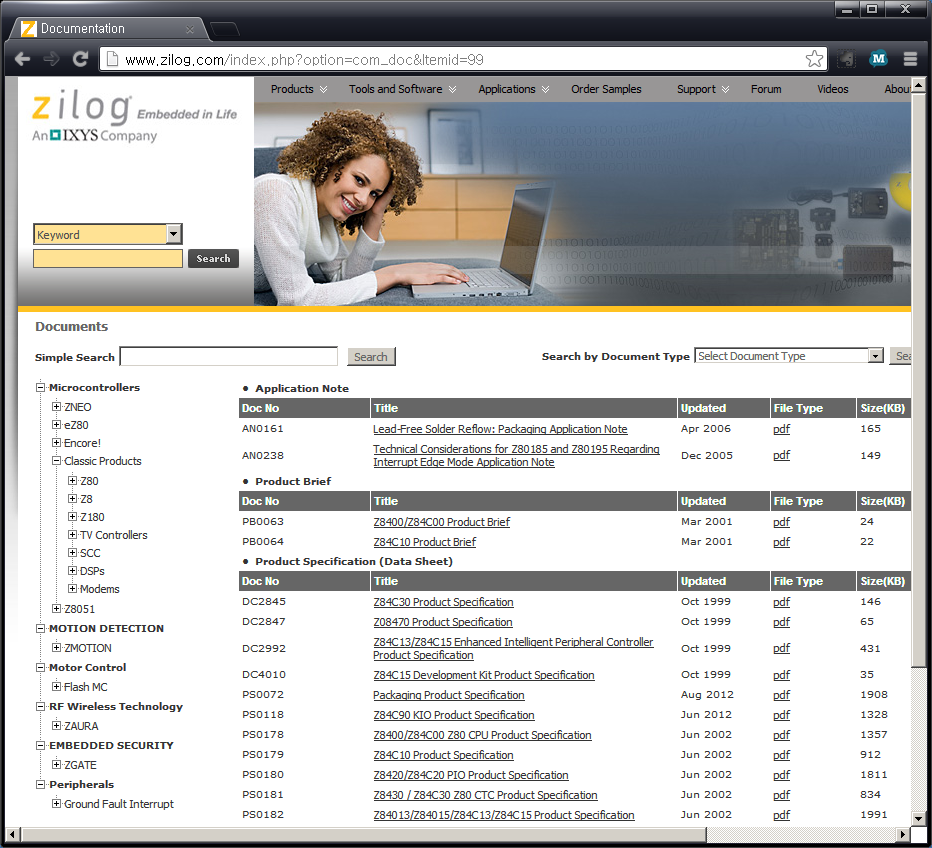Open Z84C10 Product Brief link

[x=424, y=542]
